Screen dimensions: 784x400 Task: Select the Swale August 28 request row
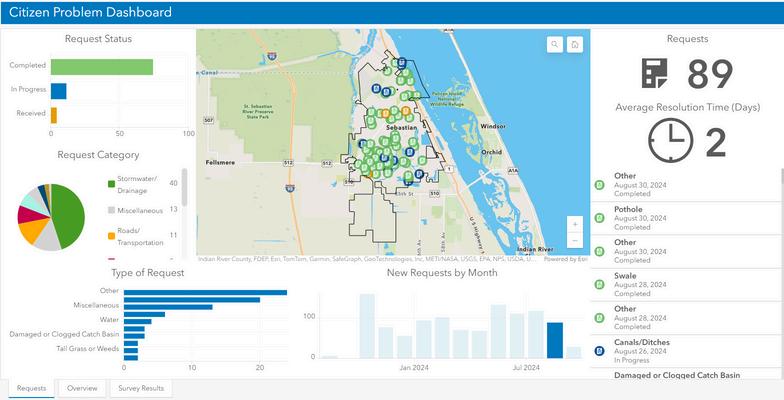pos(685,285)
